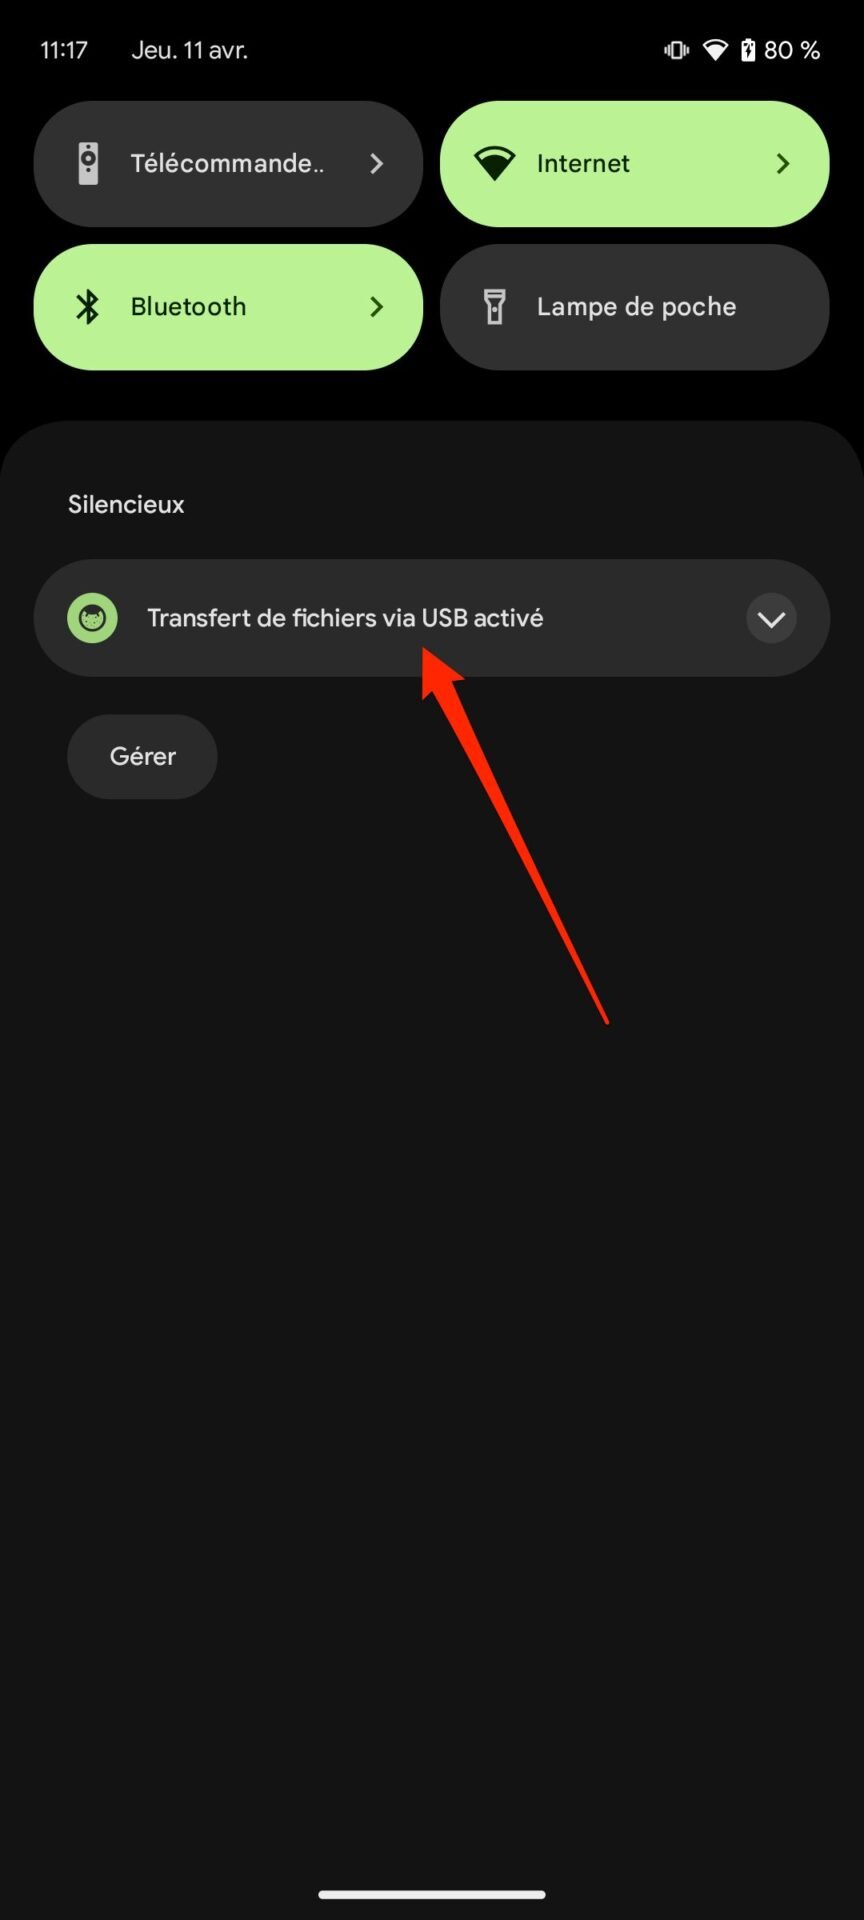This screenshot has width=864, height=1920.
Task: Tap the Wi-Fi icon in Internet tile
Action: click(x=494, y=163)
